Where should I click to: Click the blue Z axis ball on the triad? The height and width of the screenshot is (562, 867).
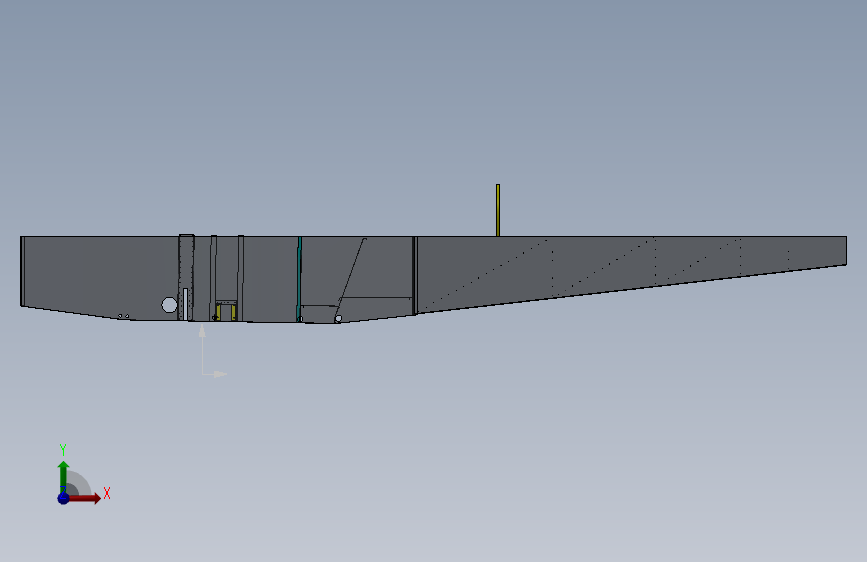[x=63, y=498]
